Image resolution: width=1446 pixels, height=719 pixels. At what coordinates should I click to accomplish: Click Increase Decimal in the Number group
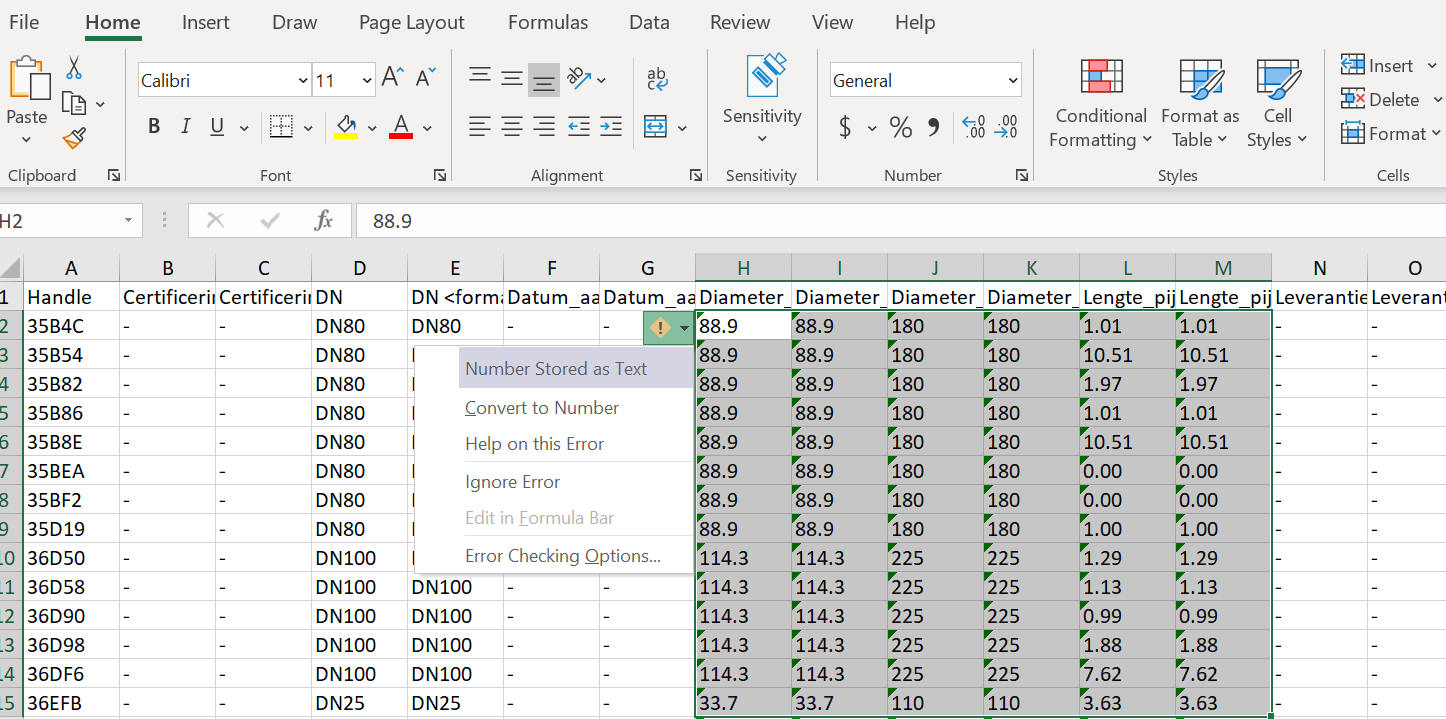point(973,127)
